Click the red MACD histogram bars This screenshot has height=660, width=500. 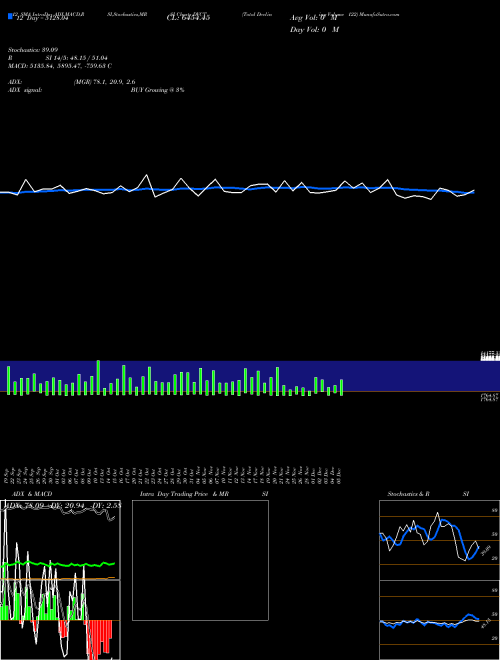100,638
